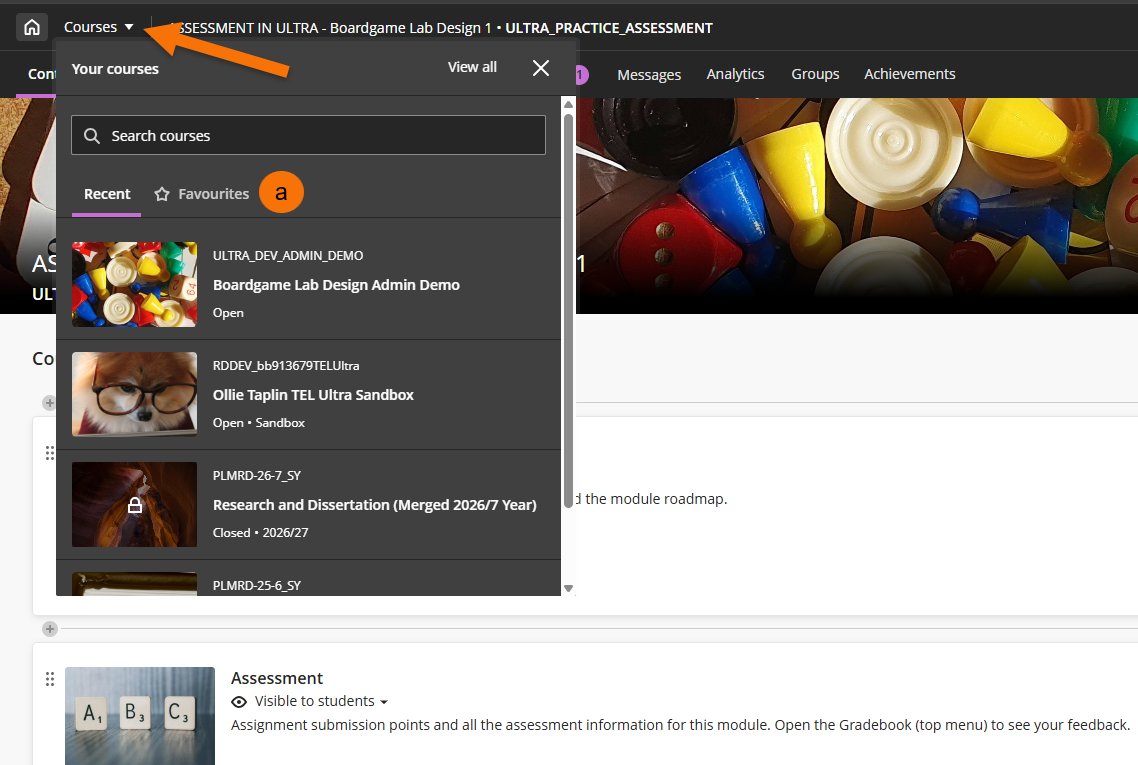Click the PLMRD-26-7_SY course code
The image size is (1138, 765).
(257, 475)
